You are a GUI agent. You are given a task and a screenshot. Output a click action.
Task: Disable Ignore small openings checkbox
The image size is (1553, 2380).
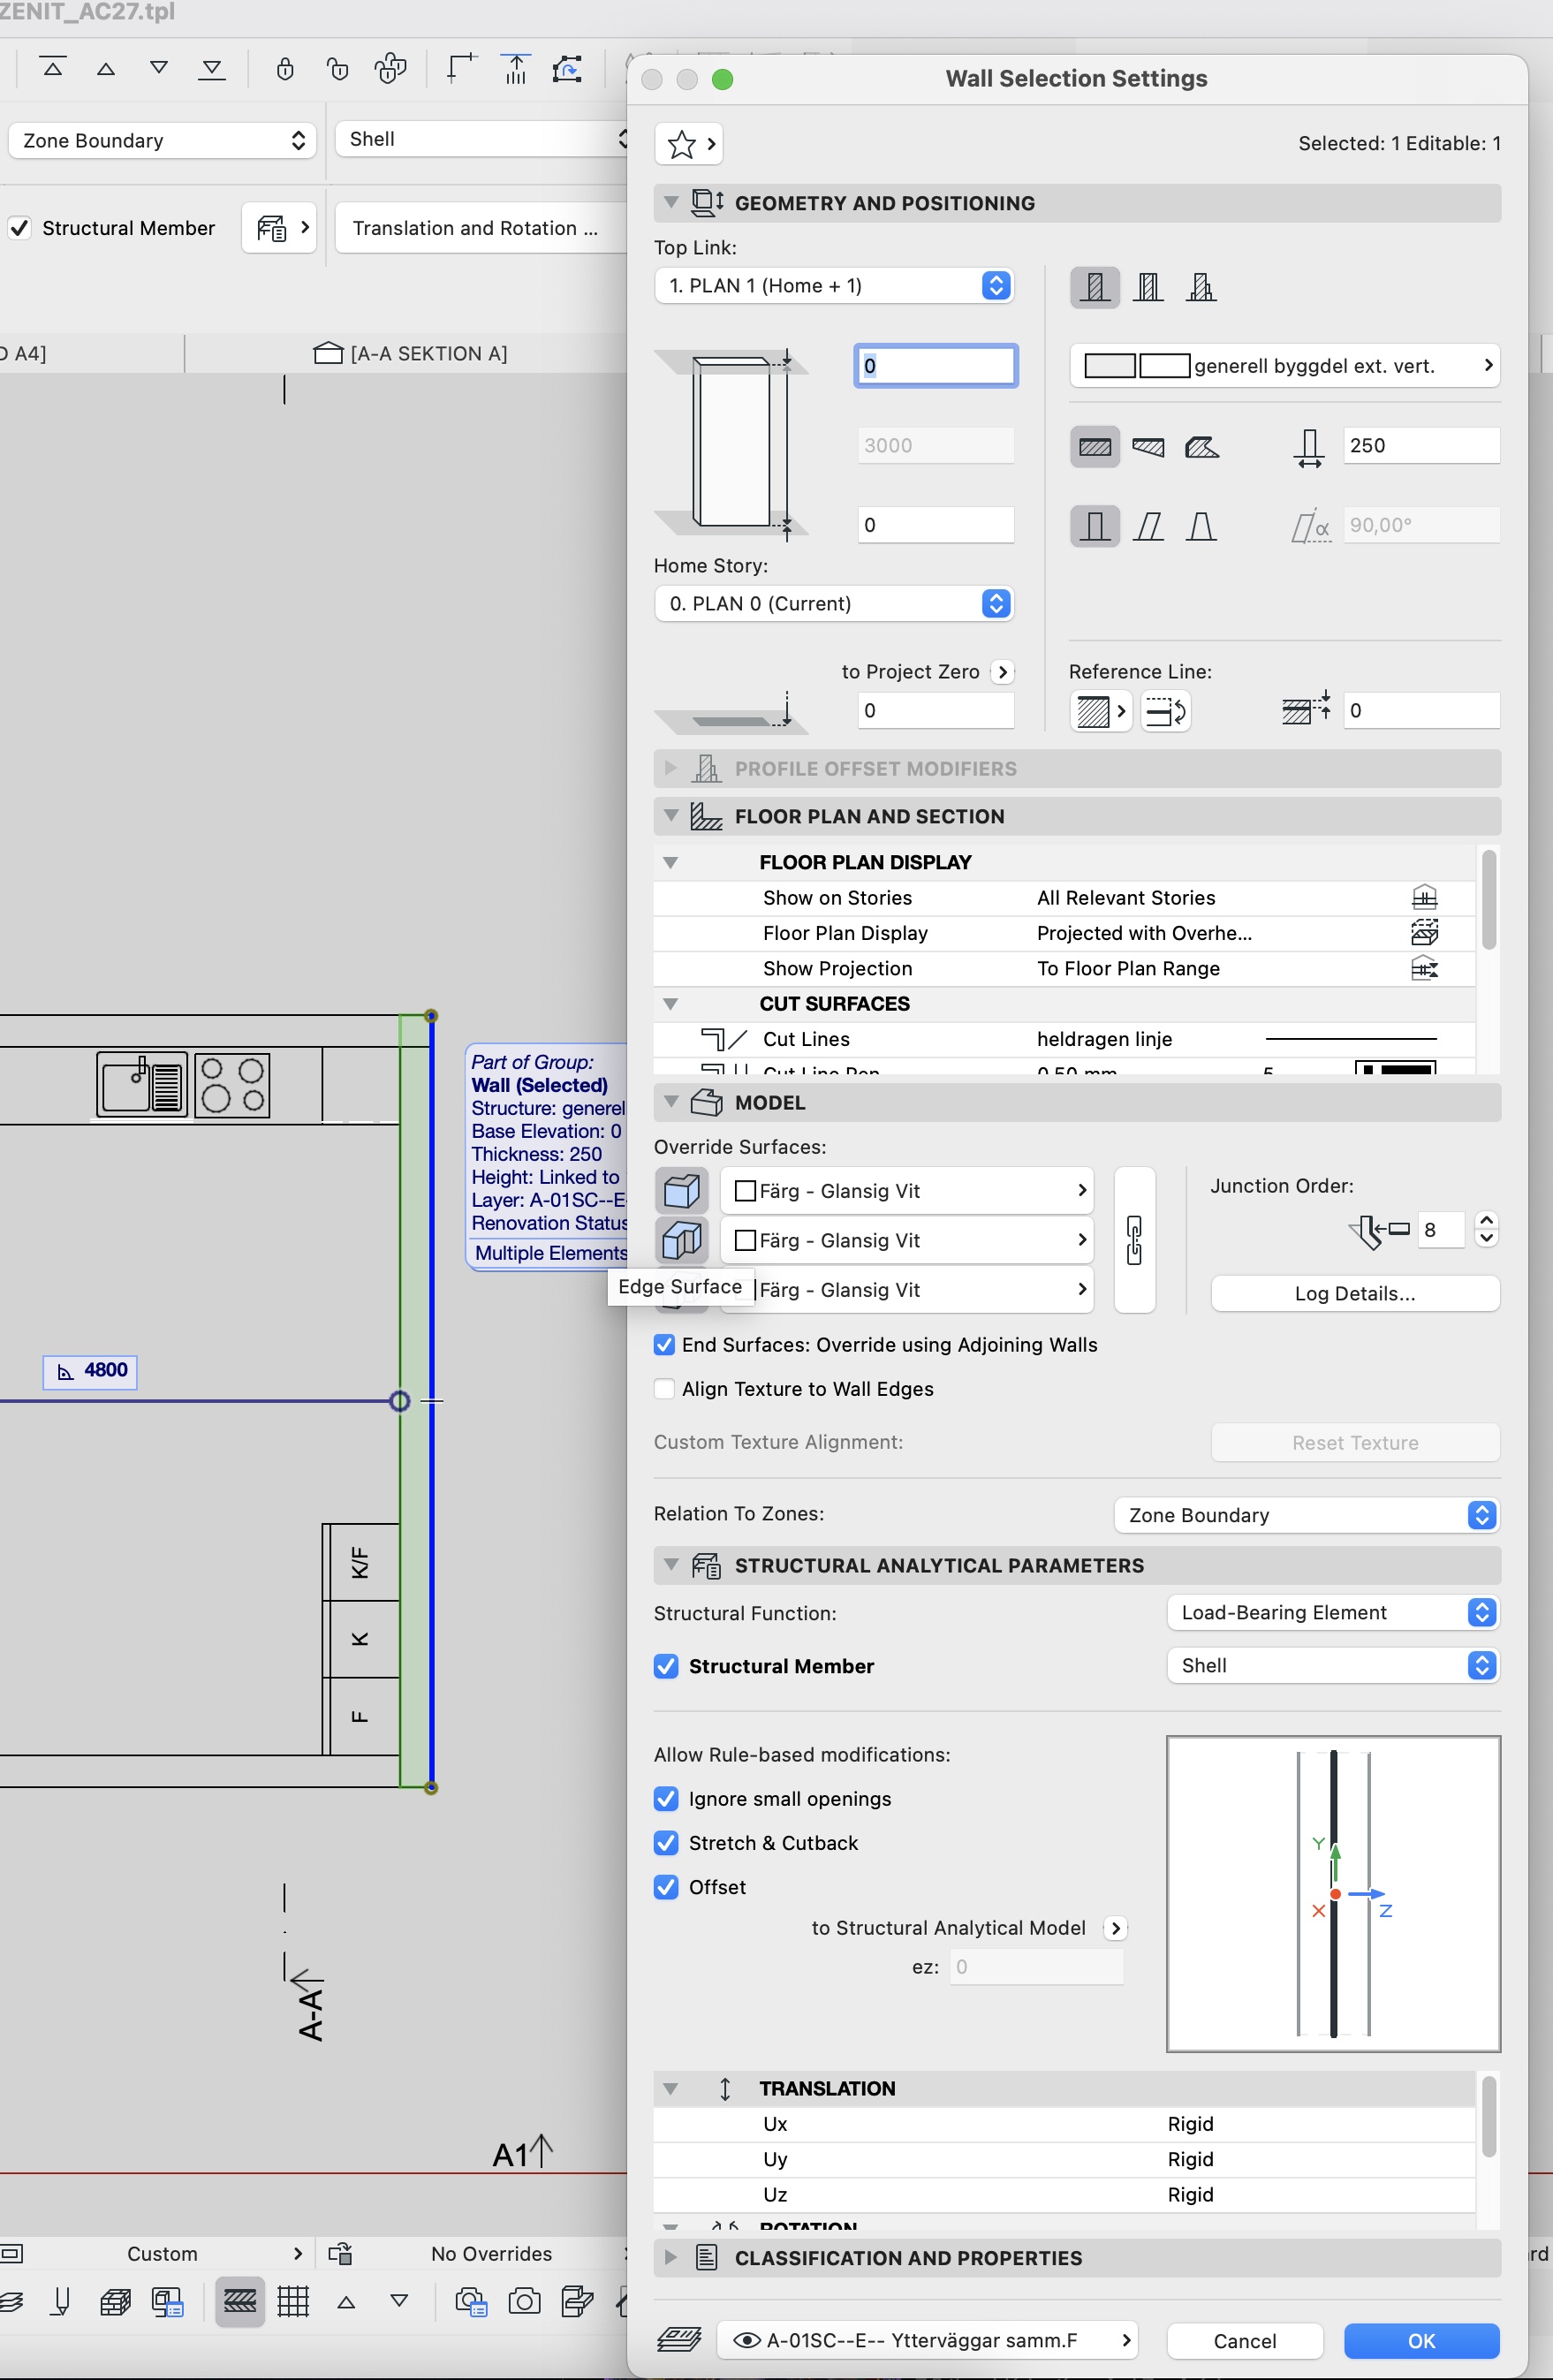(666, 1799)
